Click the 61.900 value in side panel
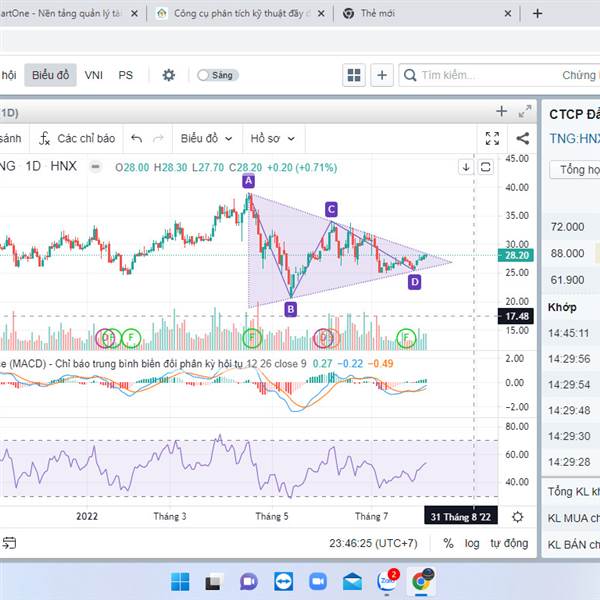600x600 pixels. click(567, 280)
